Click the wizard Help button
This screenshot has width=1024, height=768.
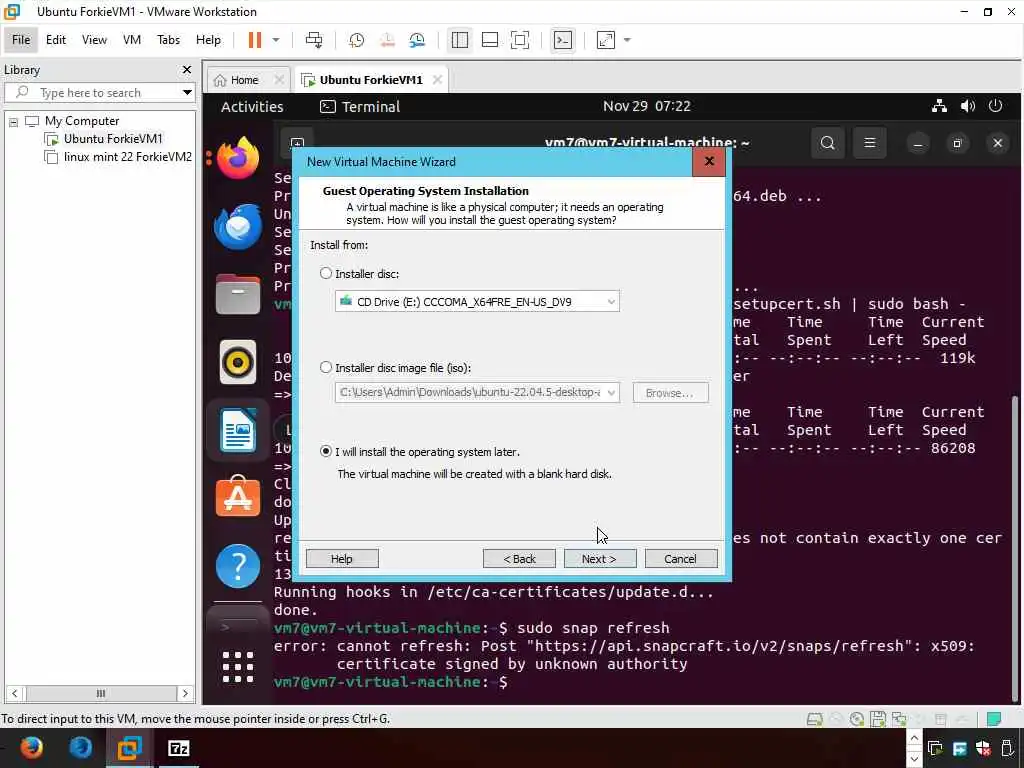tap(342, 558)
